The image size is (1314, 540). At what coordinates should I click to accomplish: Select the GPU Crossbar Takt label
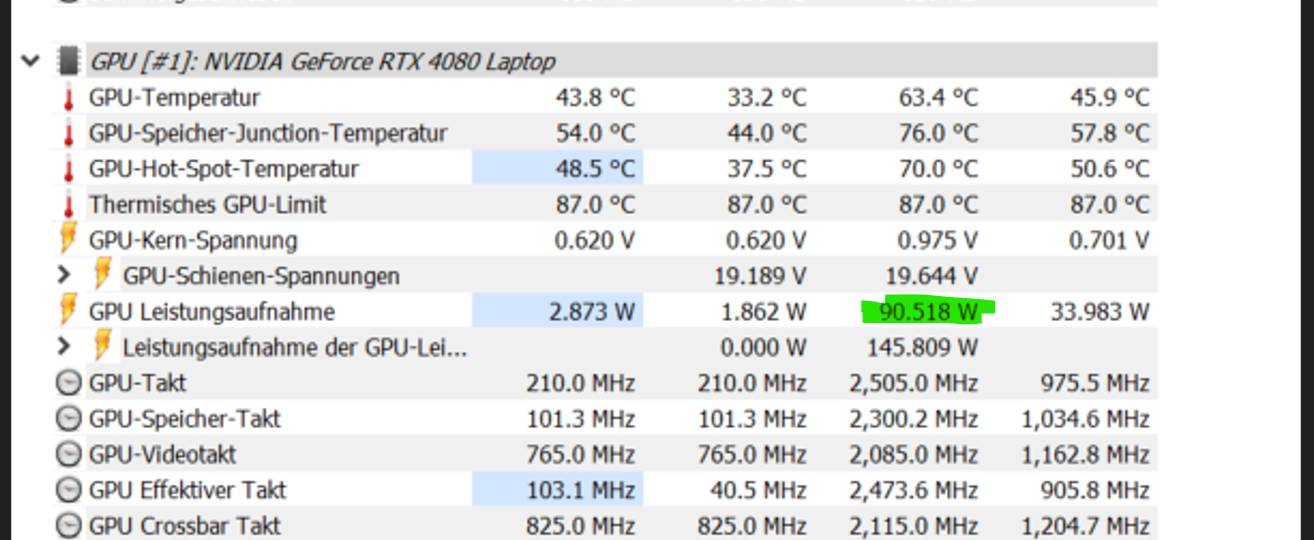tap(185, 525)
